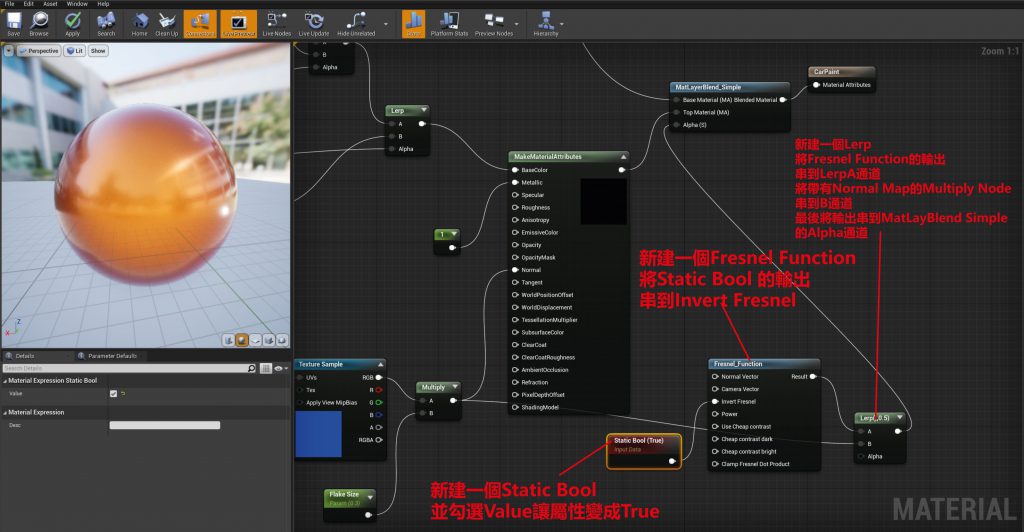Switch to the Parameter Defaults tab

pyautogui.click(x=113, y=355)
